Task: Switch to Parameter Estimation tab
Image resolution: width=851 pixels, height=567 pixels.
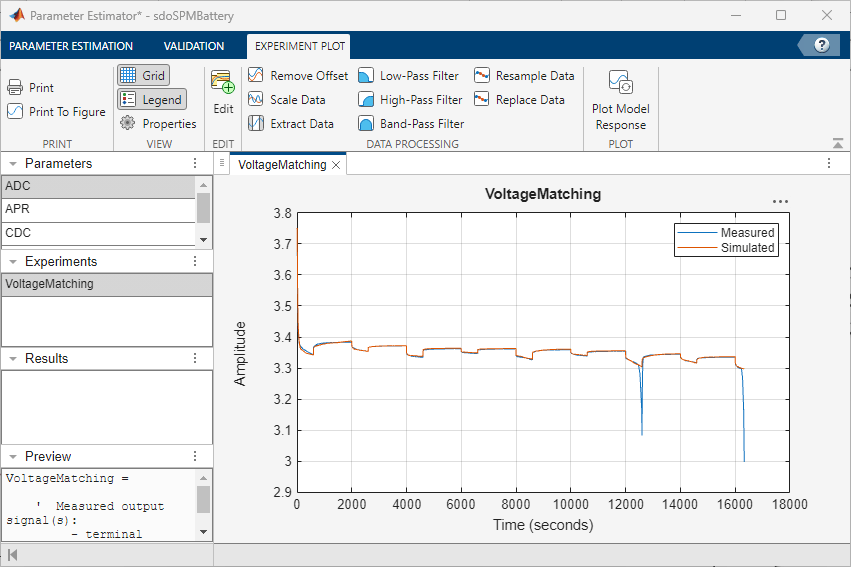Action: pos(71,46)
